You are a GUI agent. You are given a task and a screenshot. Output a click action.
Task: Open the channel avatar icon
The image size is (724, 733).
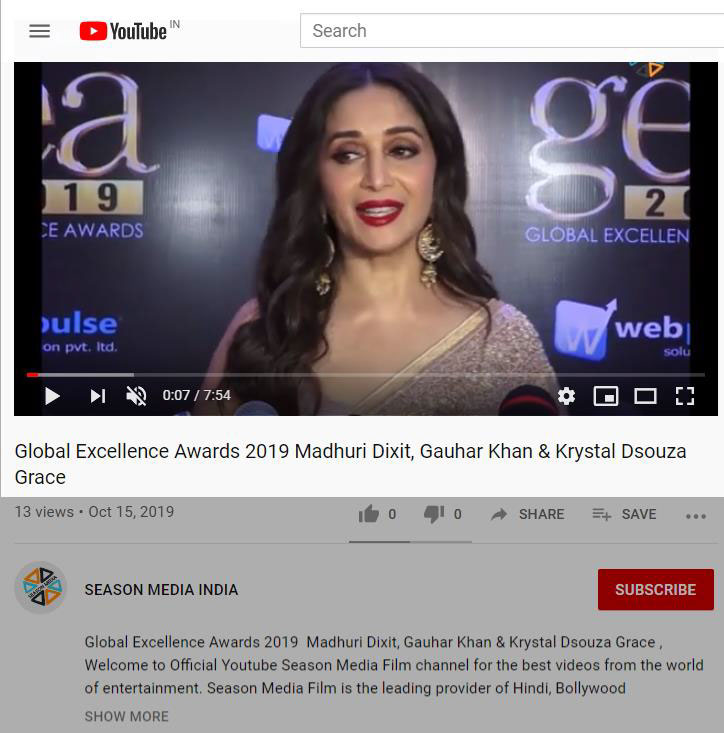41,588
